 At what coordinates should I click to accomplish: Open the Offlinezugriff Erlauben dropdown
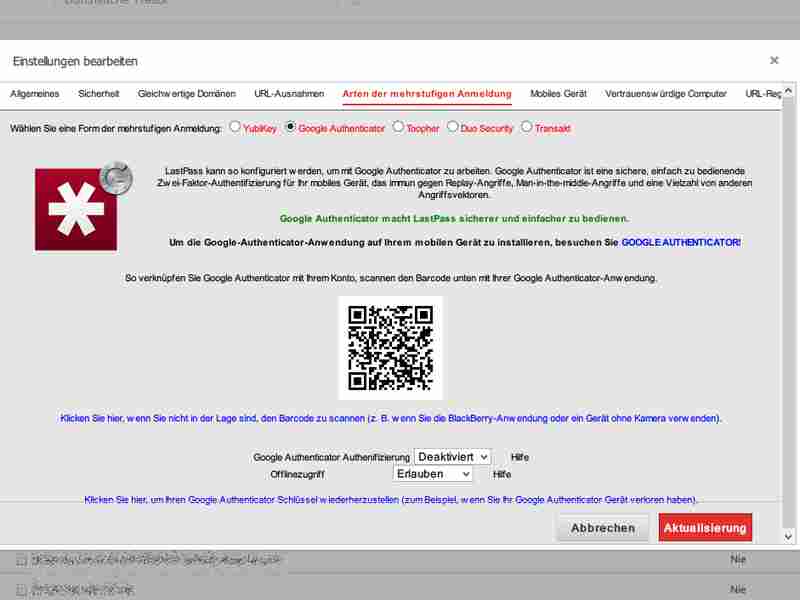(432, 474)
